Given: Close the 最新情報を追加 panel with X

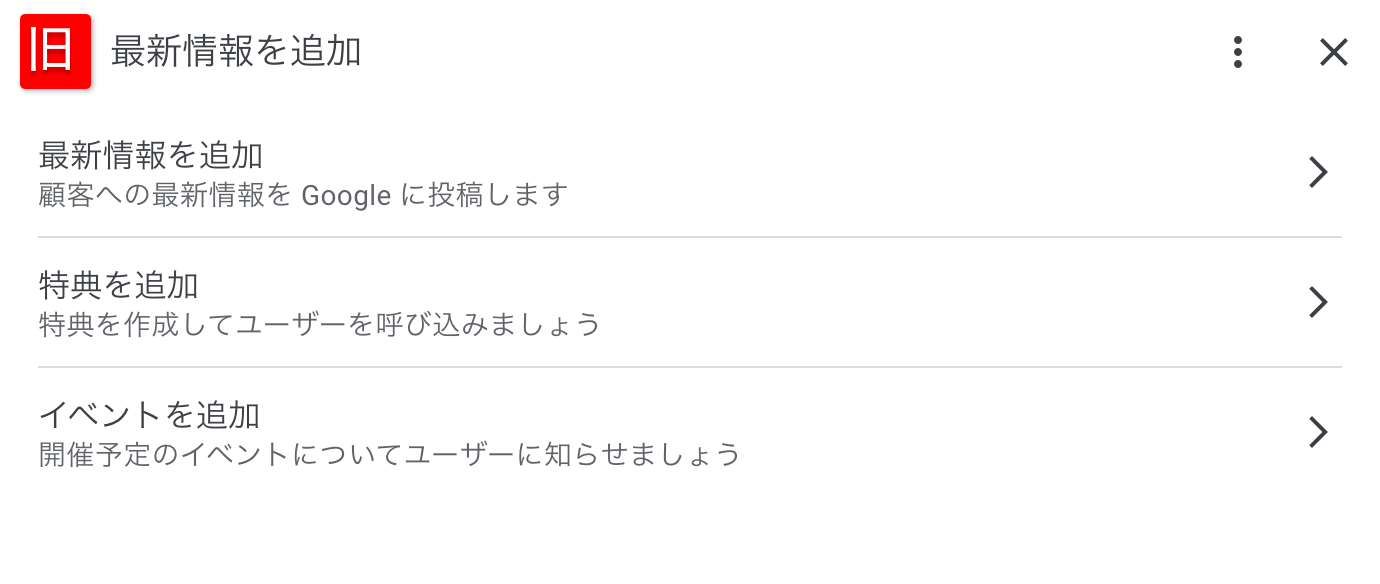Looking at the screenshot, I should point(1334,52).
